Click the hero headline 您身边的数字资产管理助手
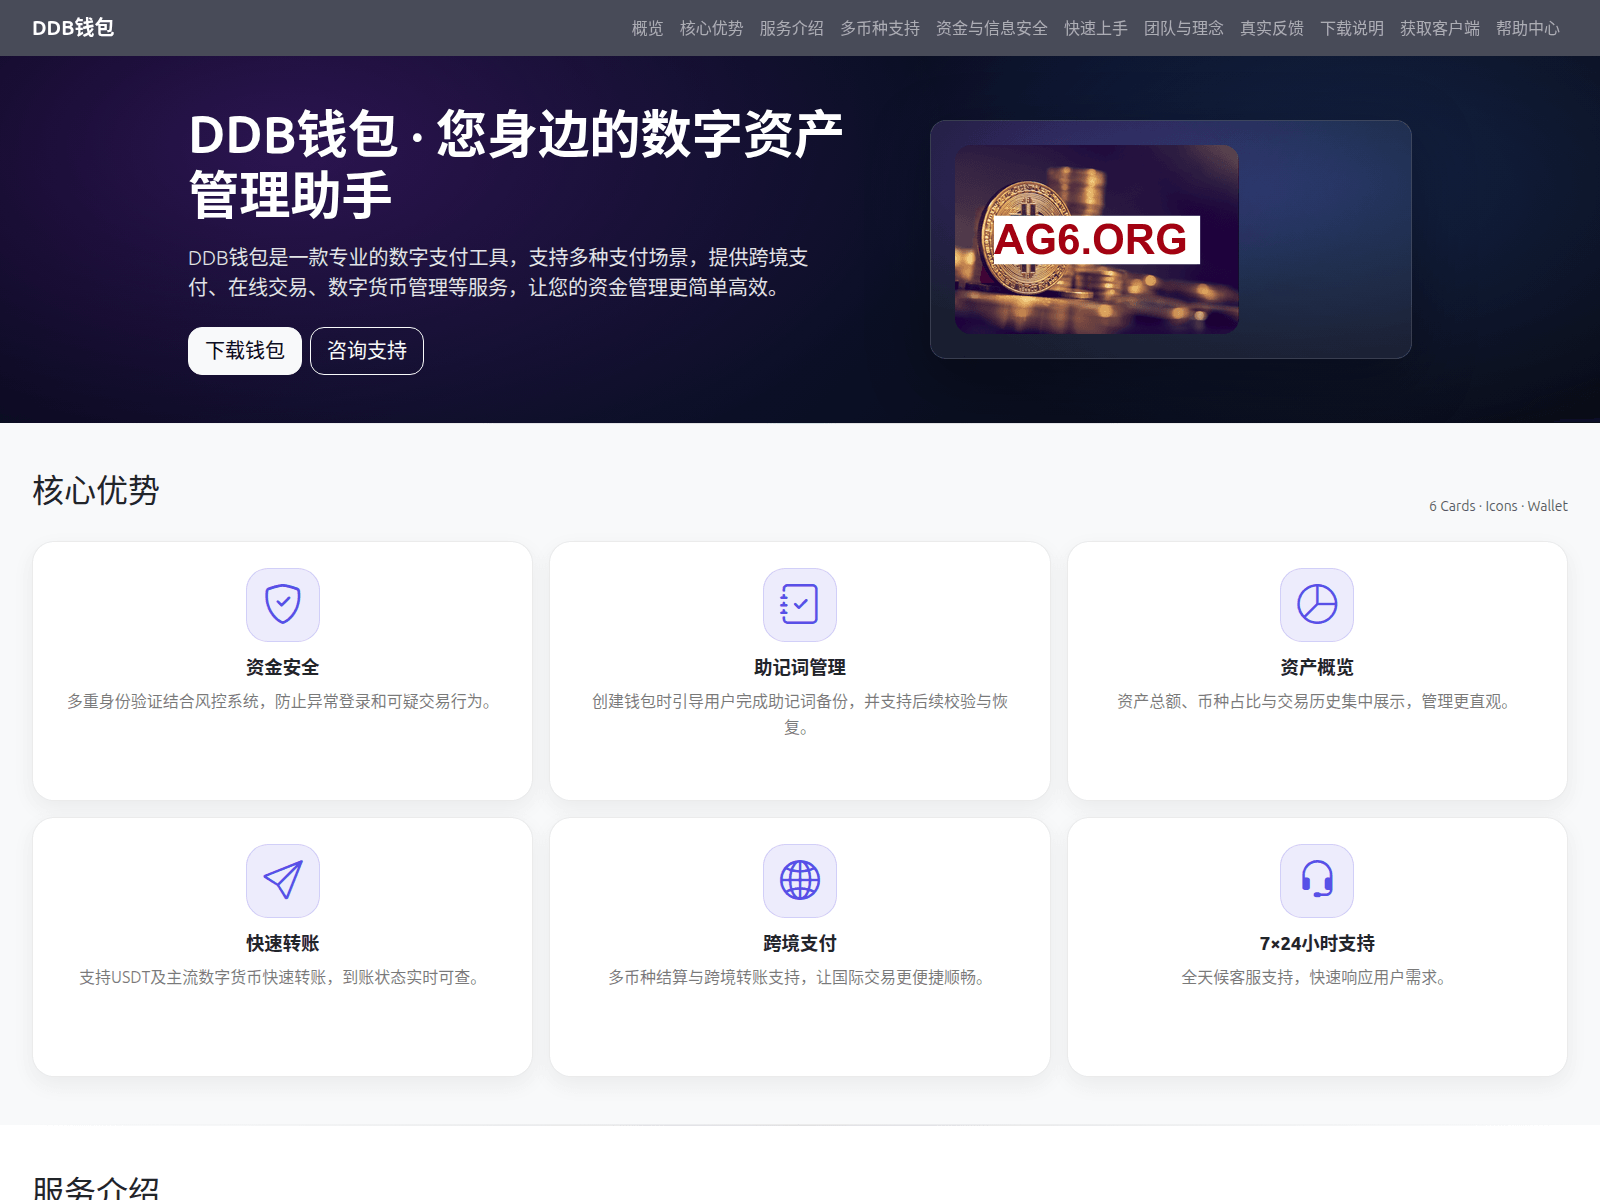Image resolution: width=1600 pixels, height=1200 pixels. point(515,164)
